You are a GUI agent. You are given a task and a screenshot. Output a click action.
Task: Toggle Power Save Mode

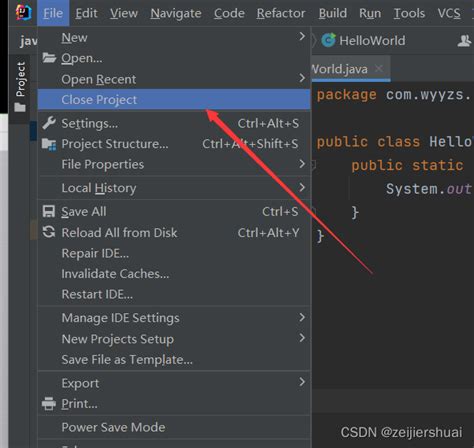(x=174, y=427)
